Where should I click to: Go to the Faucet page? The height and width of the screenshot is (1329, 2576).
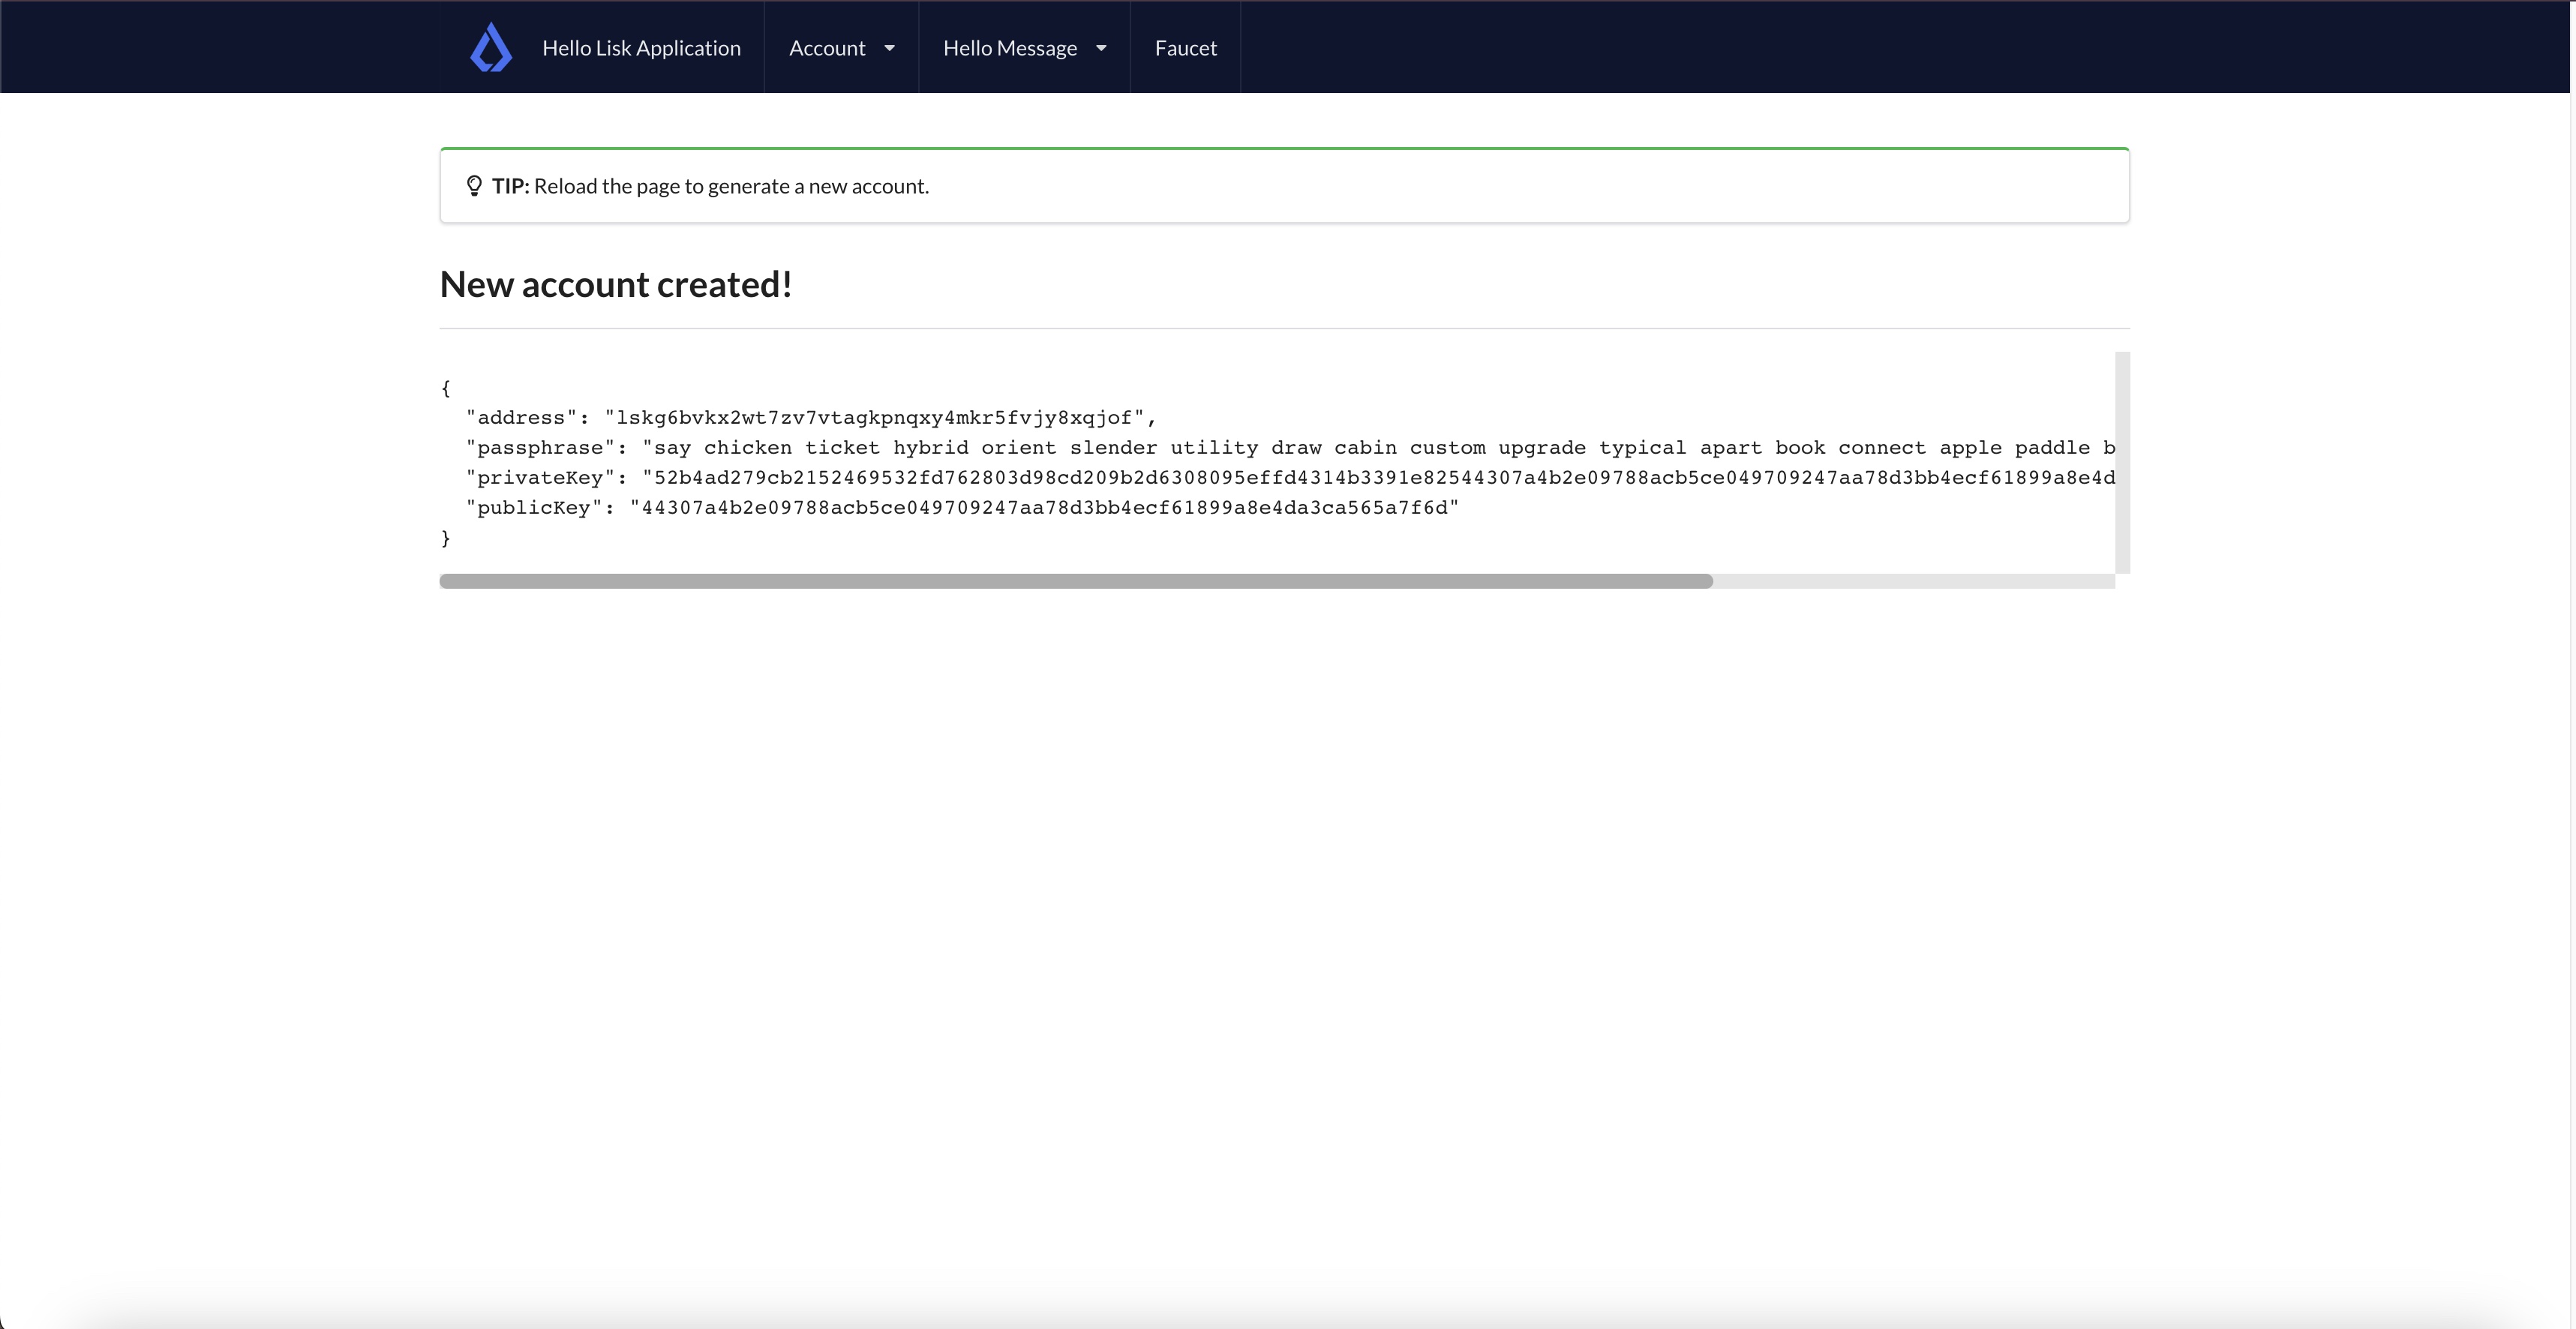click(1185, 48)
